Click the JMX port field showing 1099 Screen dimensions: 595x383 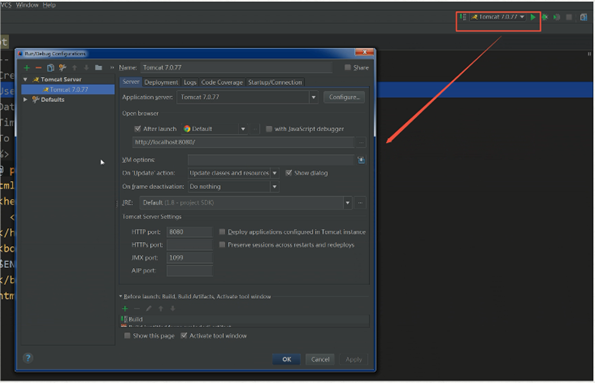click(189, 258)
